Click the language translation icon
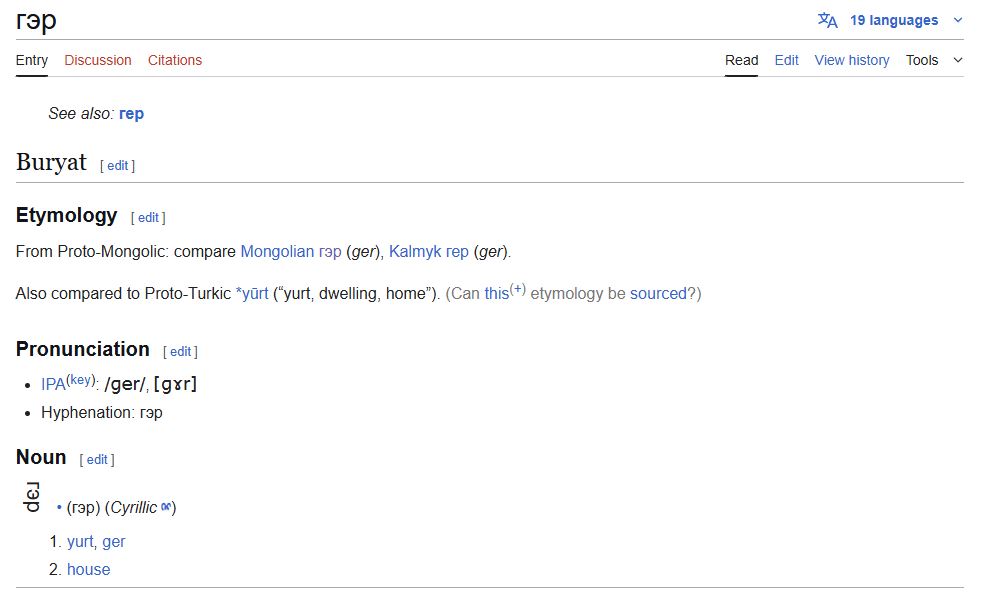This screenshot has width=982, height=608. [x=827, y=21]
